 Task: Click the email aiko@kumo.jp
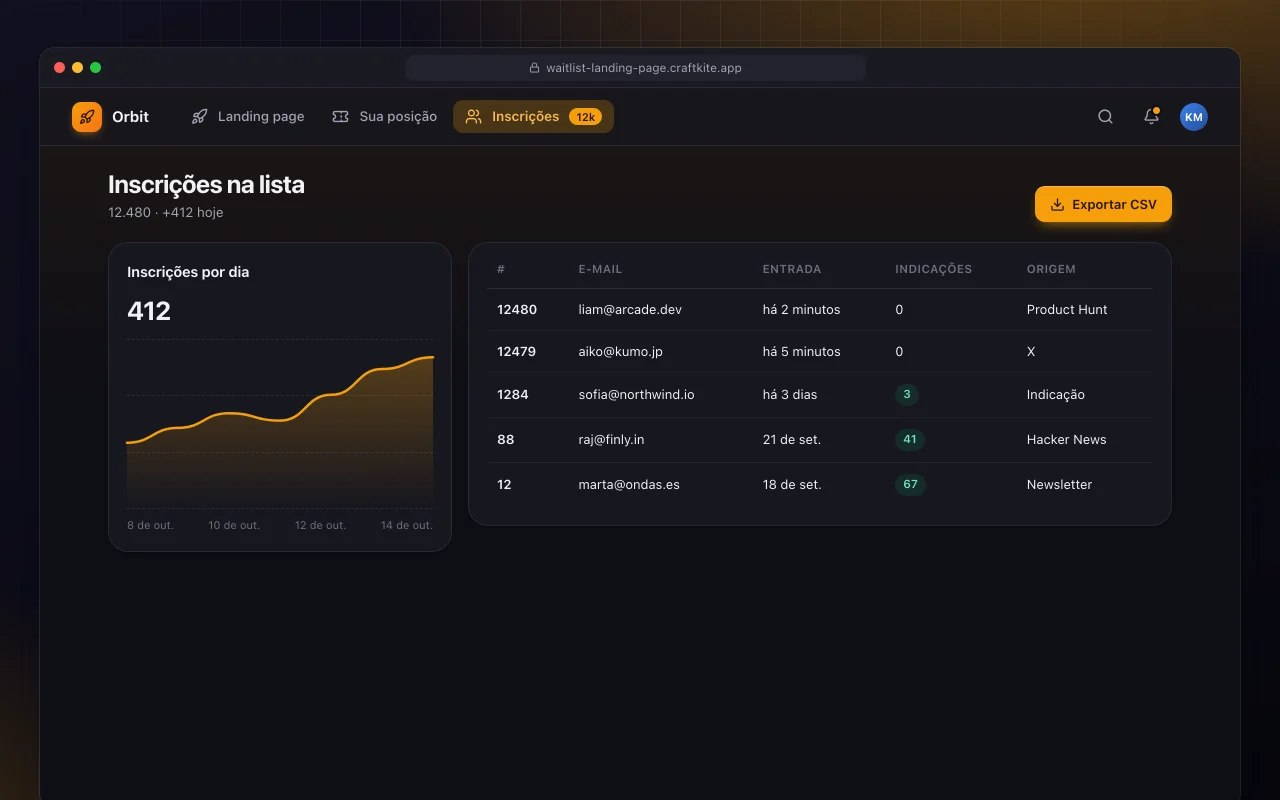[x=620, y=351]
